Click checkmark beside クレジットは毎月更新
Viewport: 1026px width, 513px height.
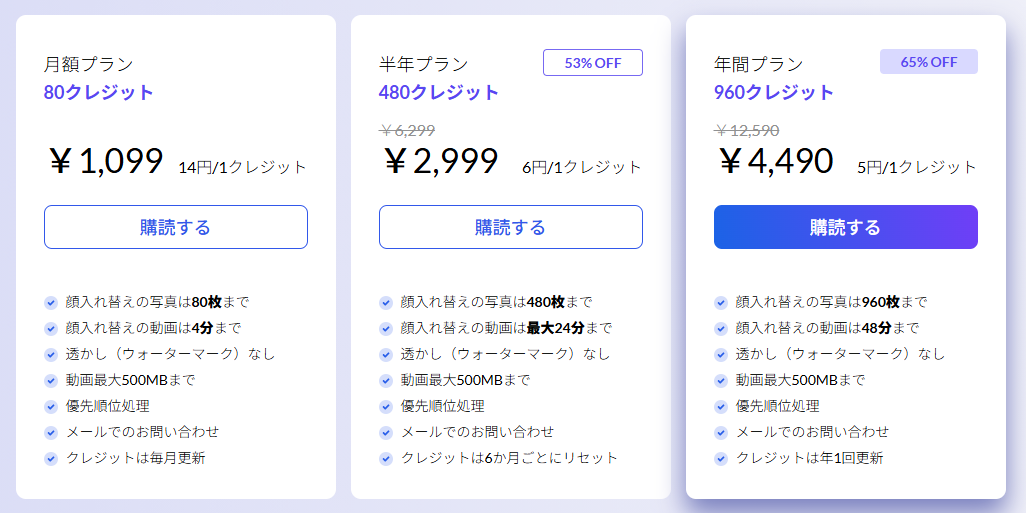[51, 459]
